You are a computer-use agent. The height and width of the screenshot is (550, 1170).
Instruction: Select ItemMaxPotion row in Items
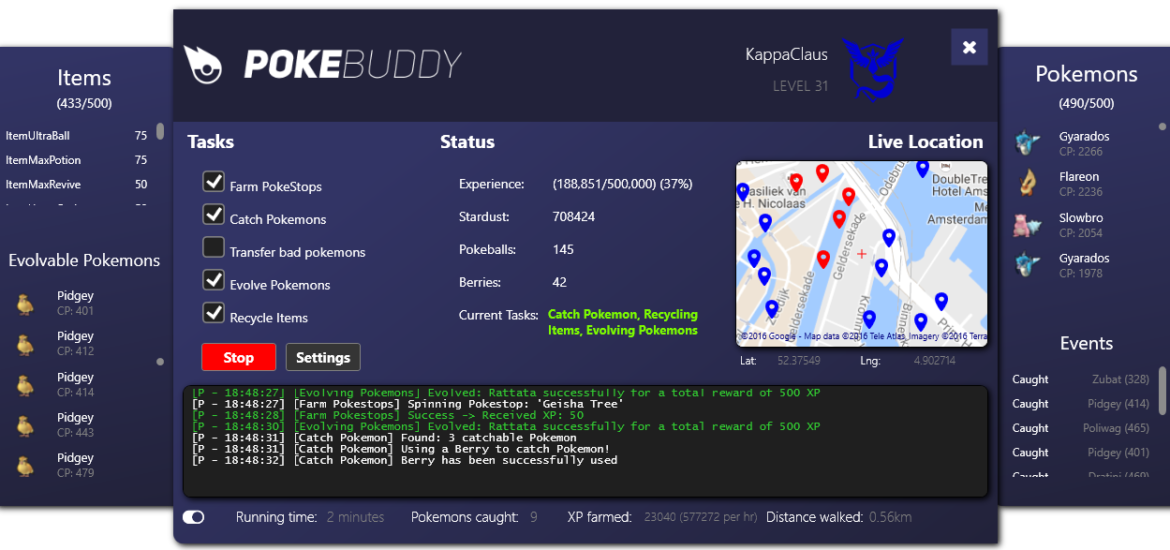pyautogui.click(x=76, y=160)
